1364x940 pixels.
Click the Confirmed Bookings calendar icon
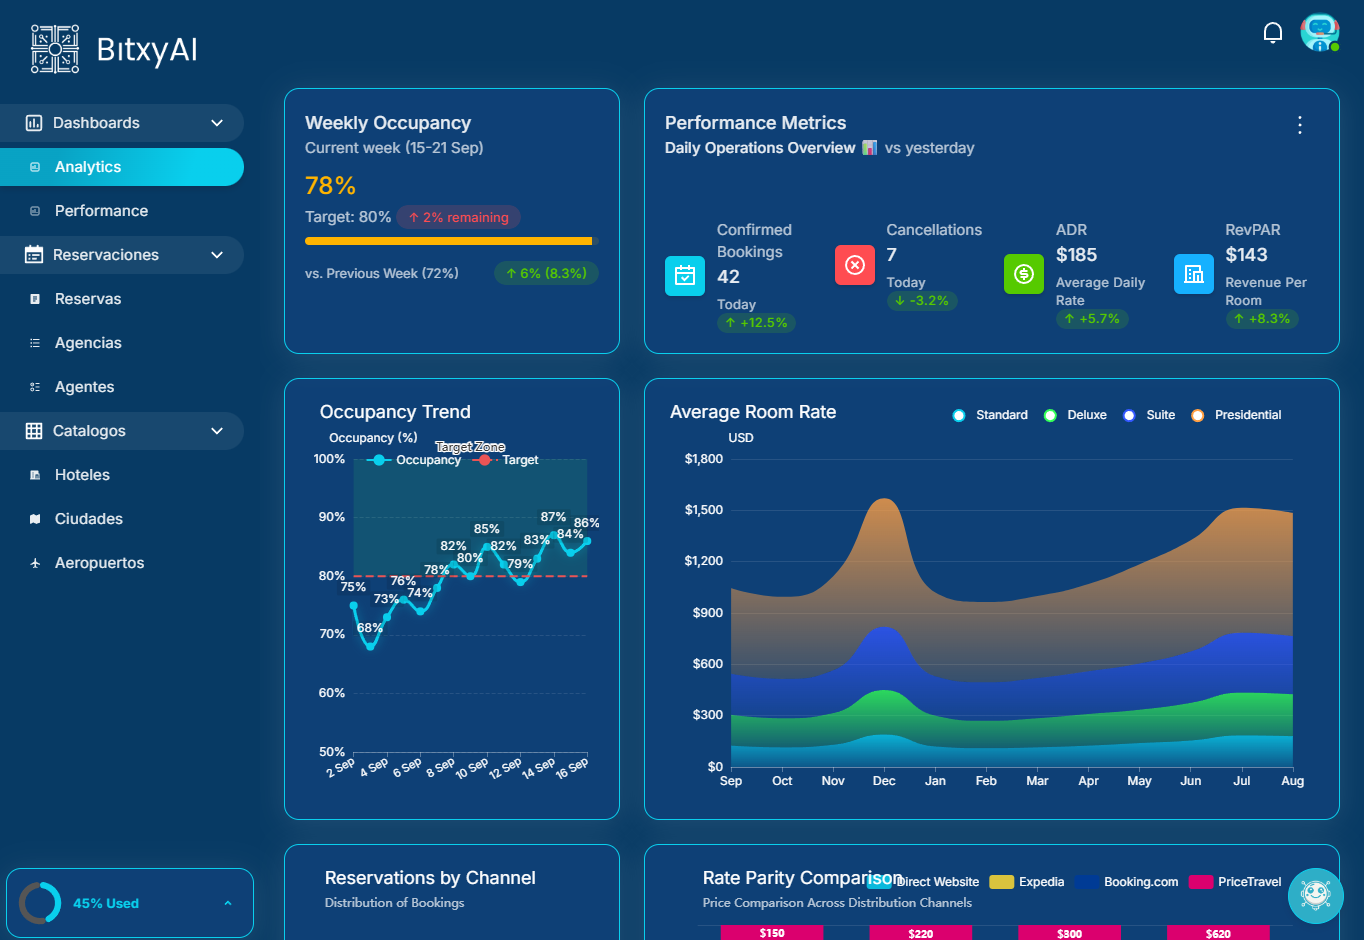coord(685,276)
